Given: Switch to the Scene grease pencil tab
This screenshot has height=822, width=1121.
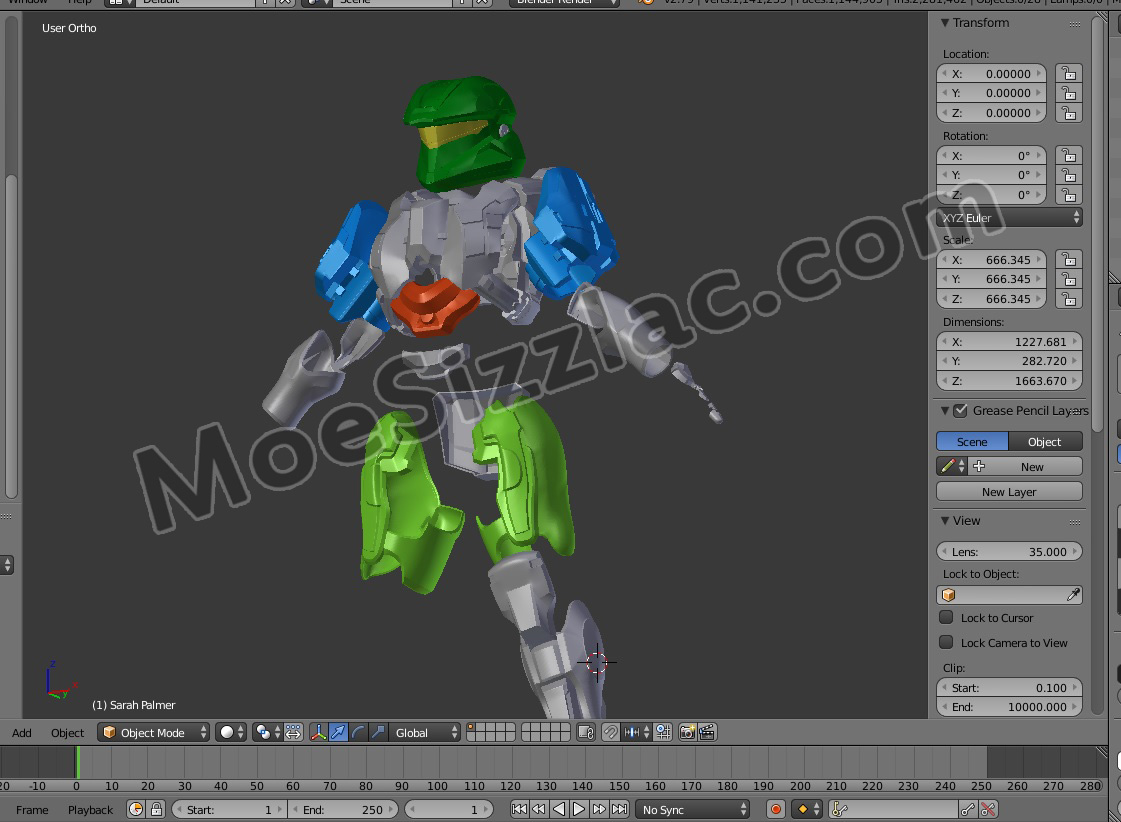Looking at the screenshot, I should 972,442.
